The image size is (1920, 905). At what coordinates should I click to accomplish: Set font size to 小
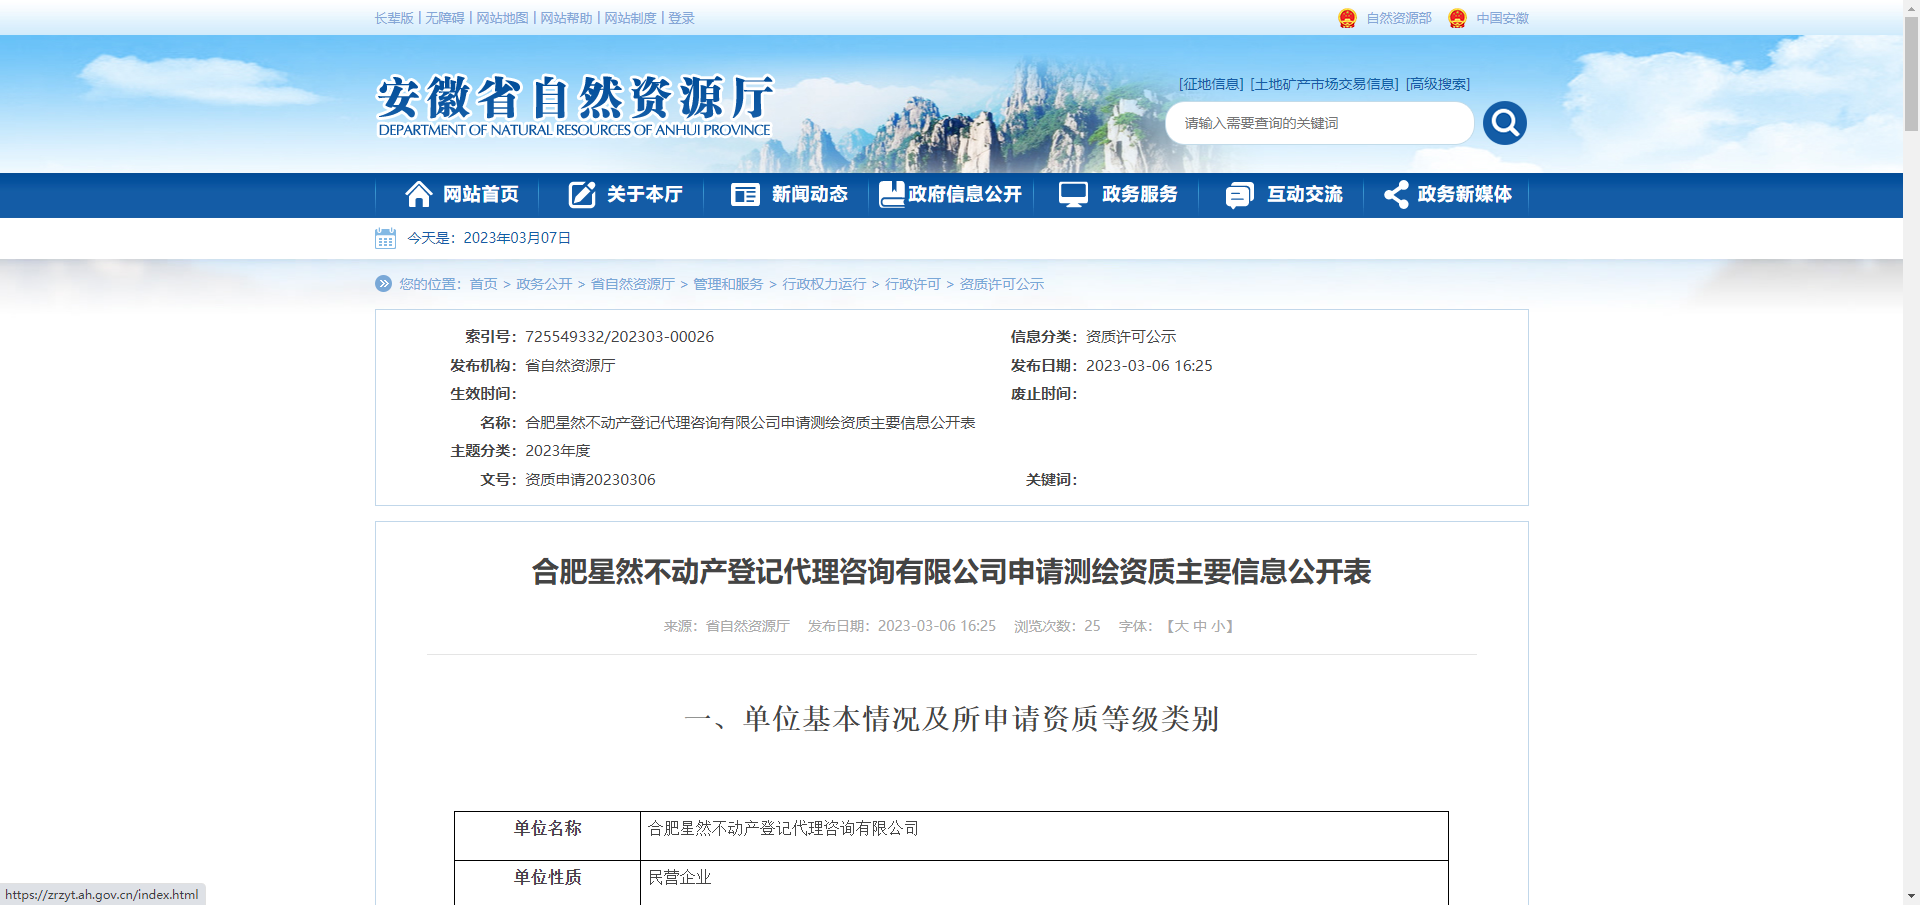[x=1218, y=626]
